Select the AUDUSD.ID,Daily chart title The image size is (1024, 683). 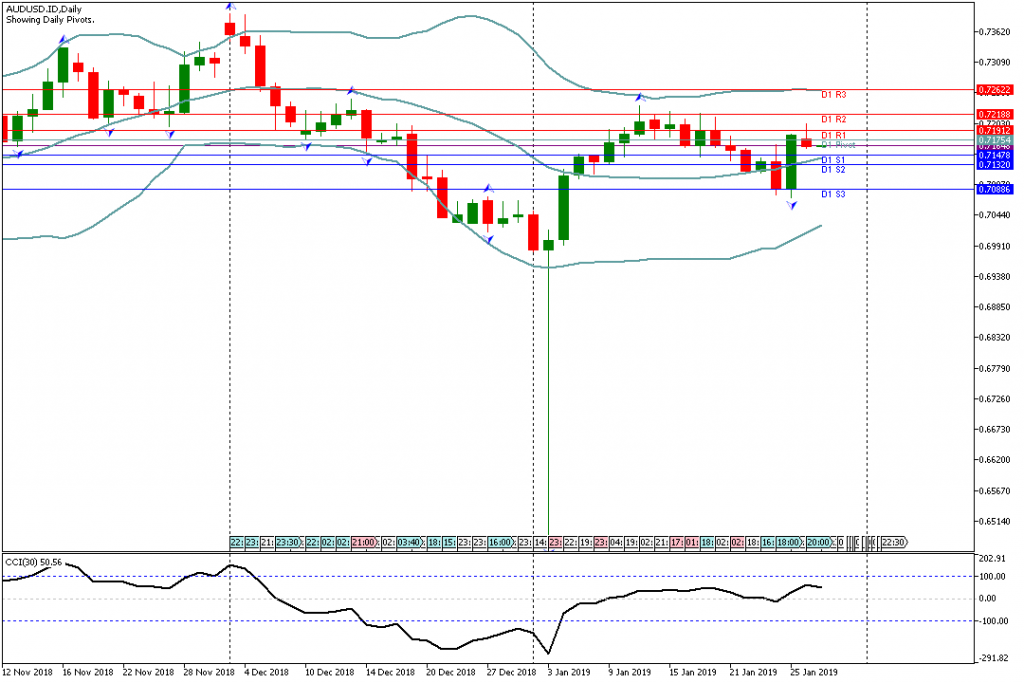[x=45, y=8]
